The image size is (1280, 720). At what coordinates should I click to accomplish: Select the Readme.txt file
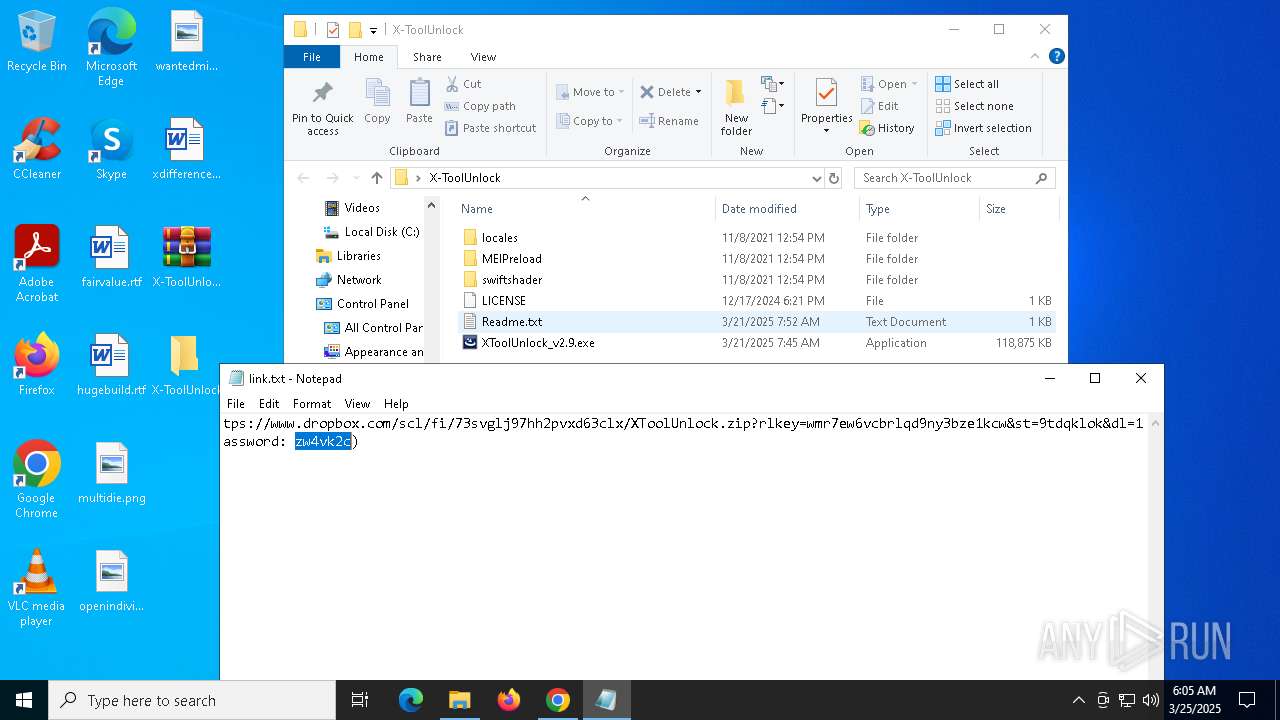[756, 322]
